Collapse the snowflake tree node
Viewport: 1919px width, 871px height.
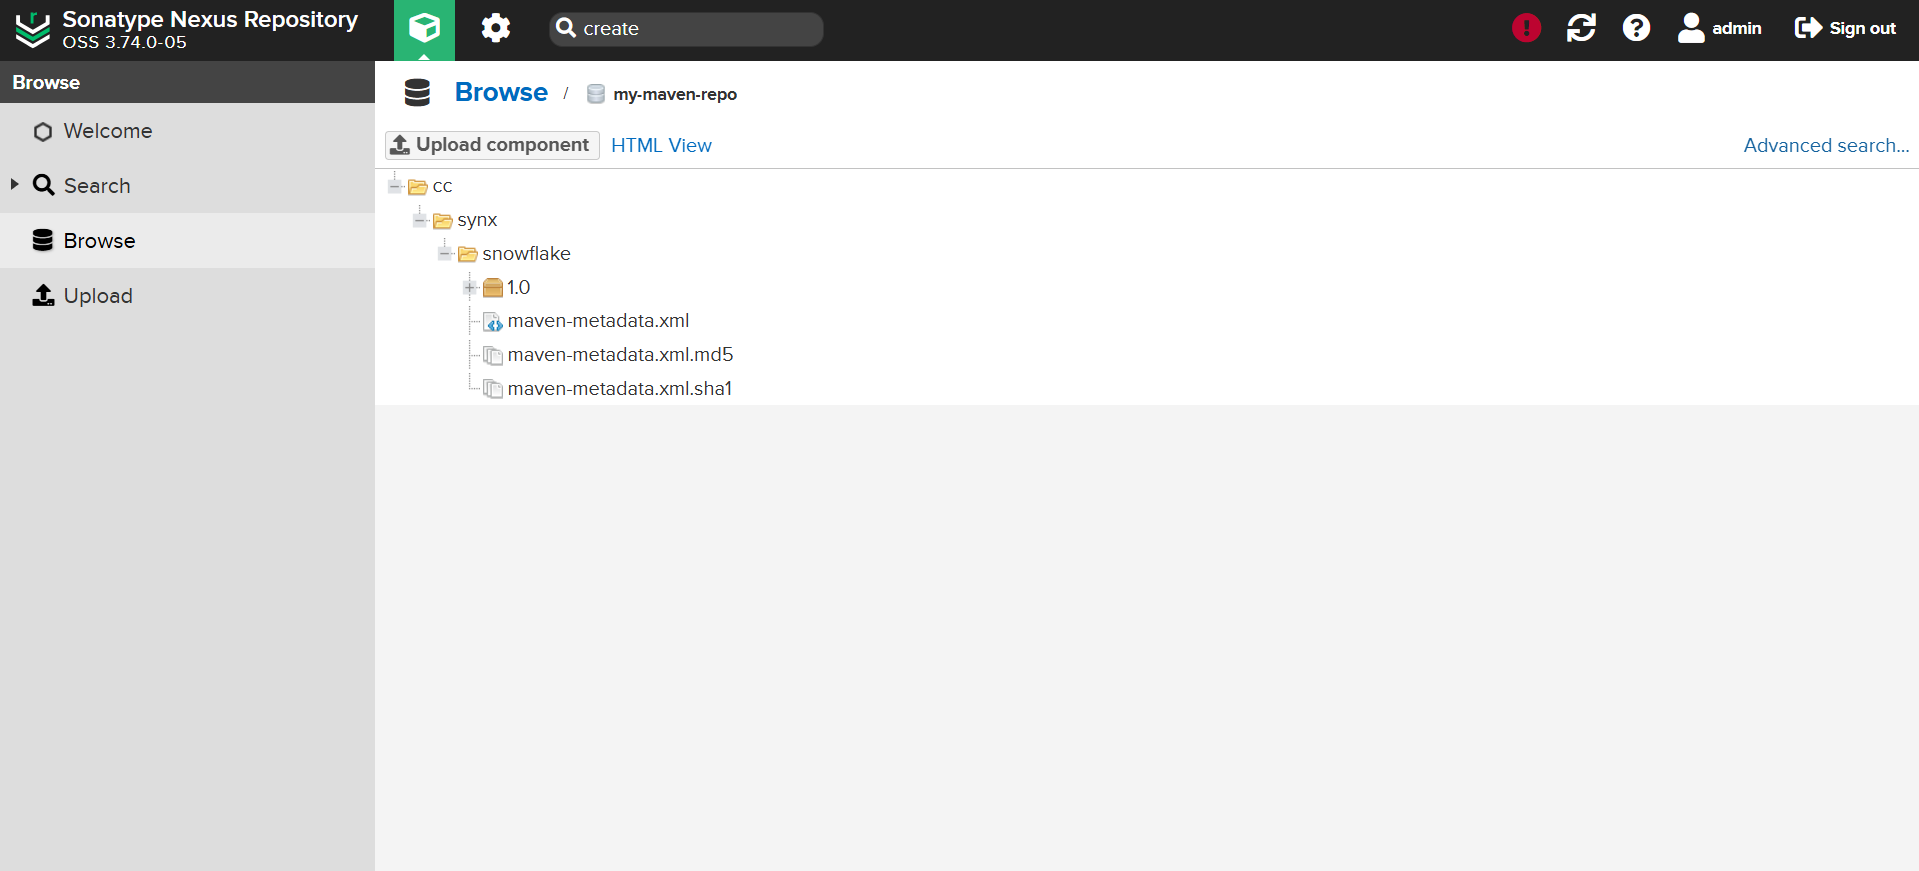(445, 254)
